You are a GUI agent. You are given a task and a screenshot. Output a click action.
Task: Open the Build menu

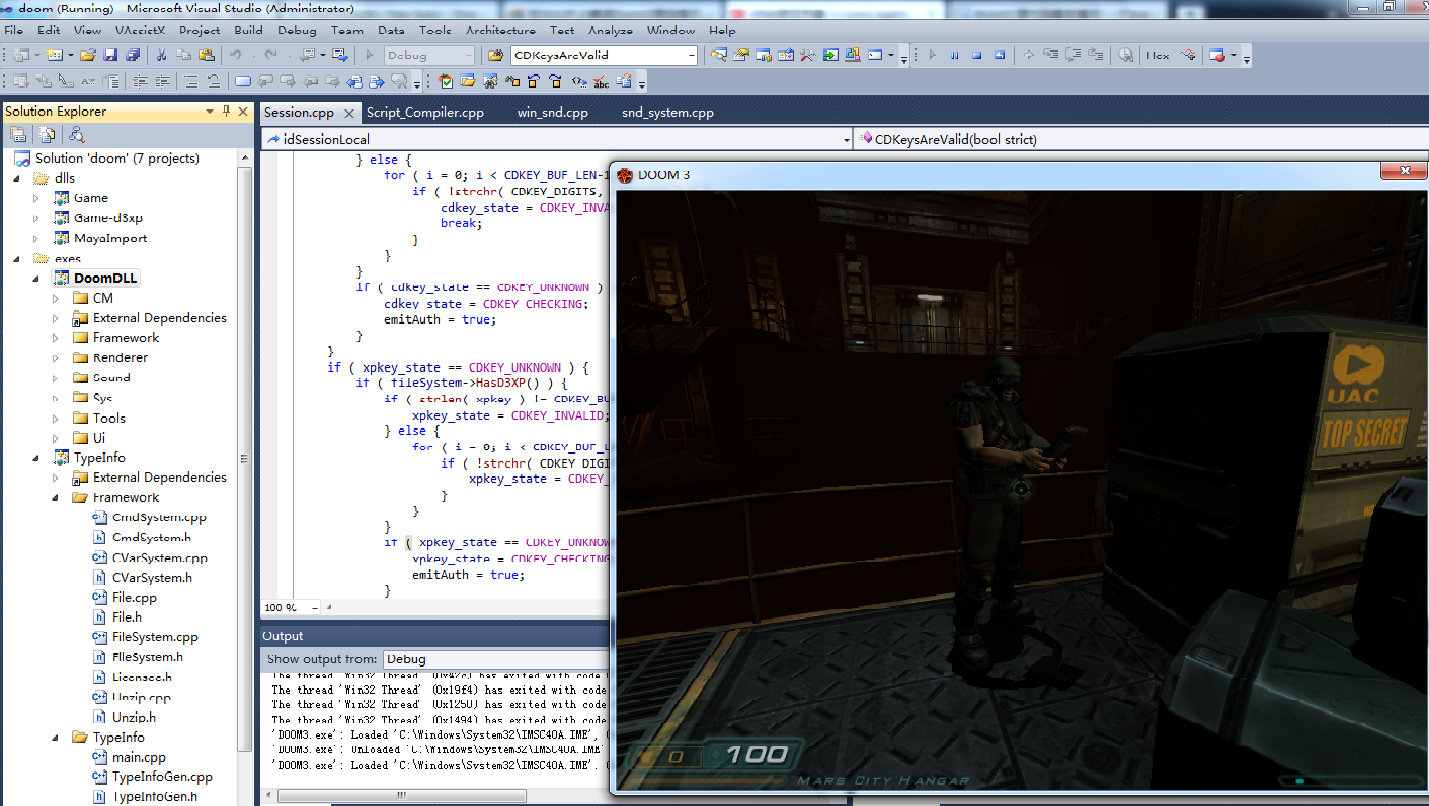click(x=248, y=30)
